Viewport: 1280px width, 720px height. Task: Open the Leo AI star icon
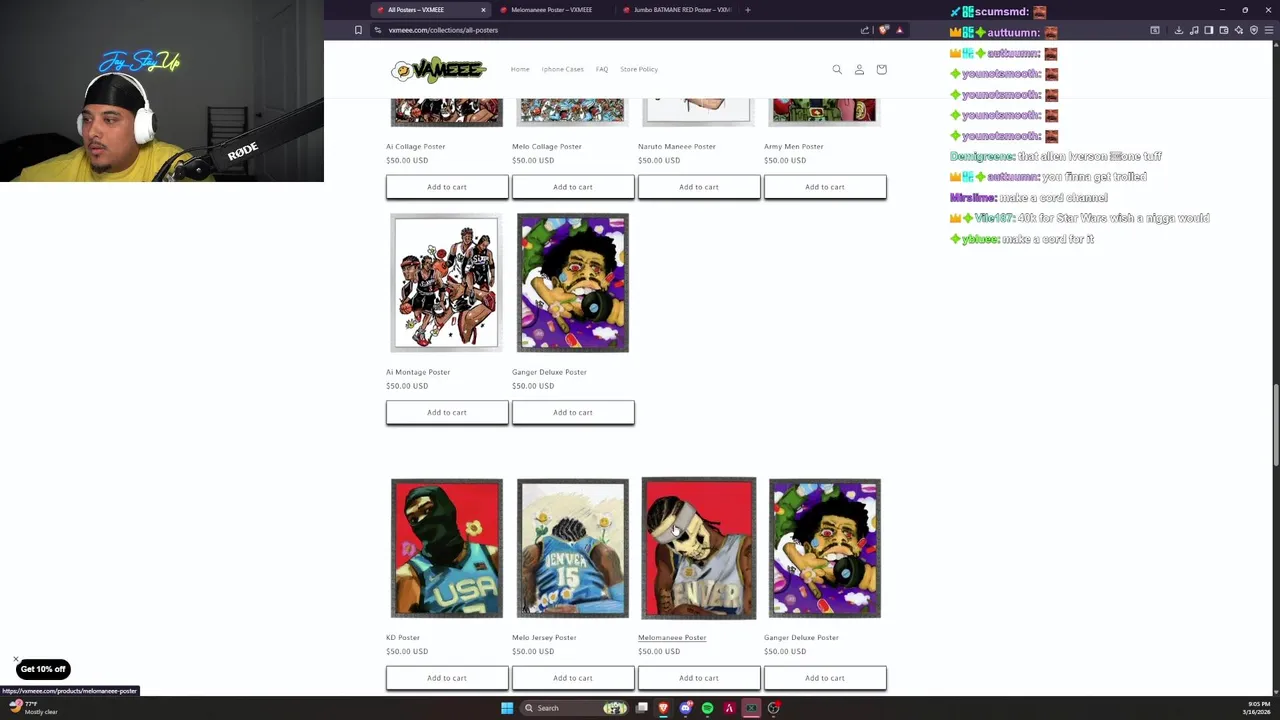click(1239, 30)
